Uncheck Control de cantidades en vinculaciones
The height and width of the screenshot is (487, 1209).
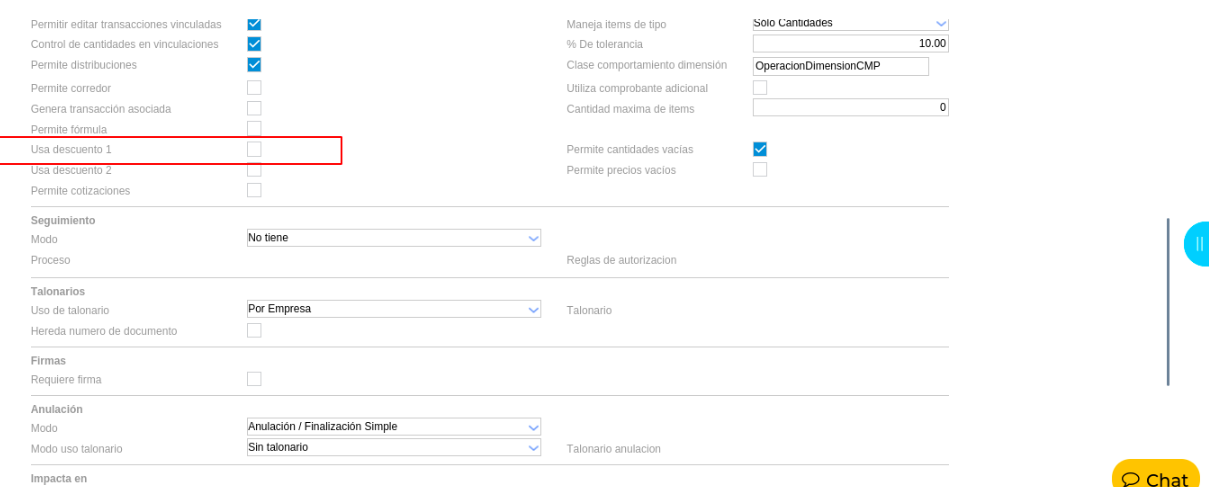(254, 44)
